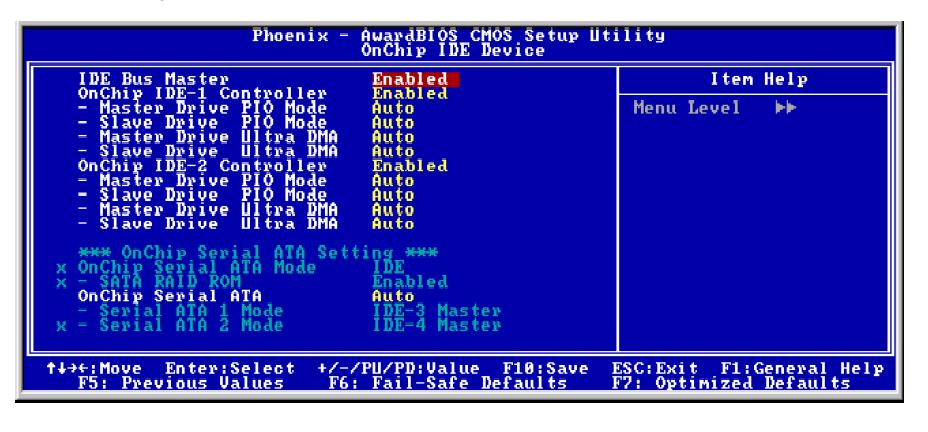Click the F10:Save hint in footer
The width and height of the screenshot is (928, 432).
(x=545, y=369)
